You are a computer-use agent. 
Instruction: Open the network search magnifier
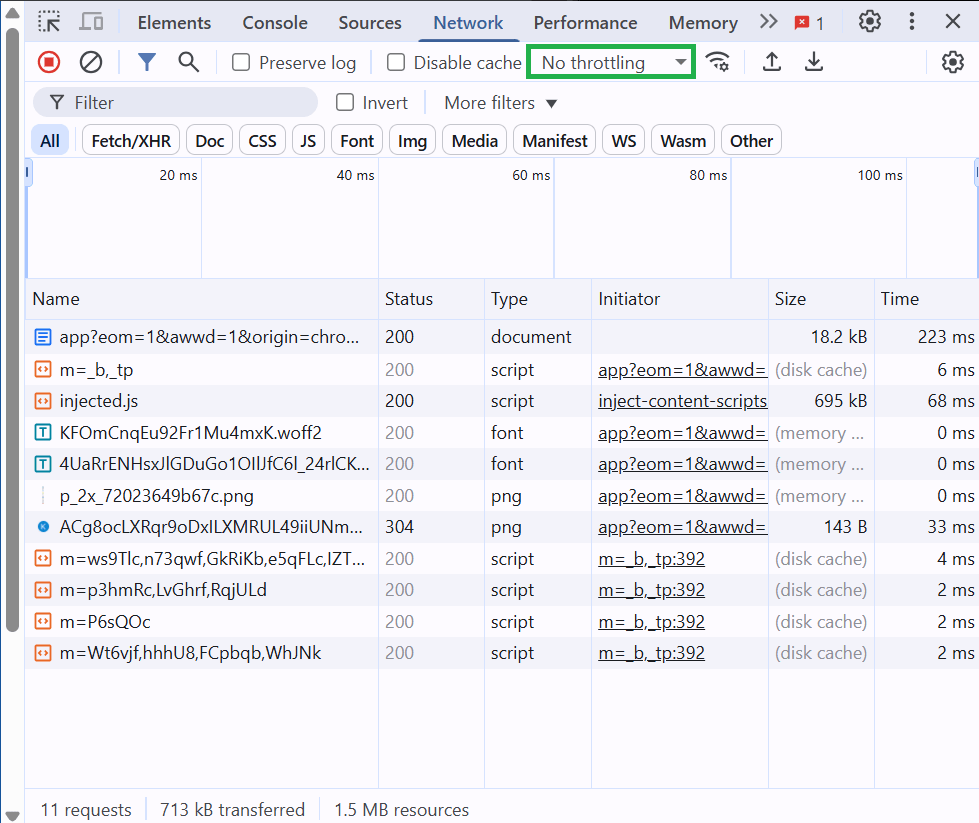coord(189,62)
